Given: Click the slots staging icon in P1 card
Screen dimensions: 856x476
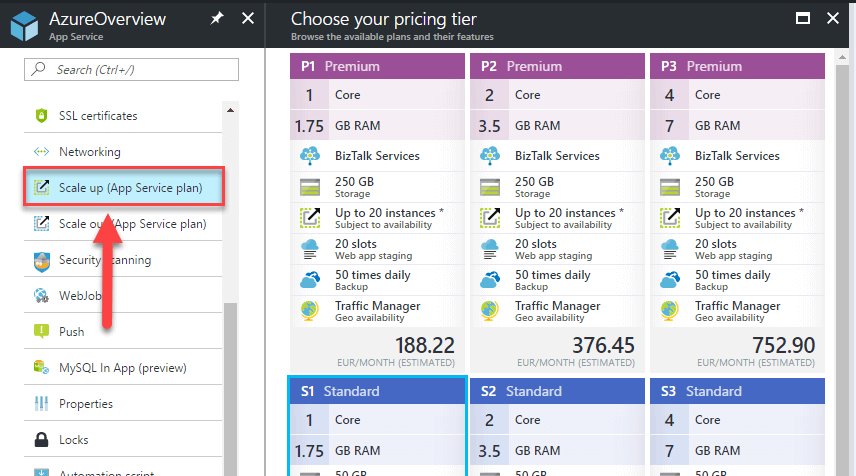Looking at the screenshot, I should (x=310, y=249).
